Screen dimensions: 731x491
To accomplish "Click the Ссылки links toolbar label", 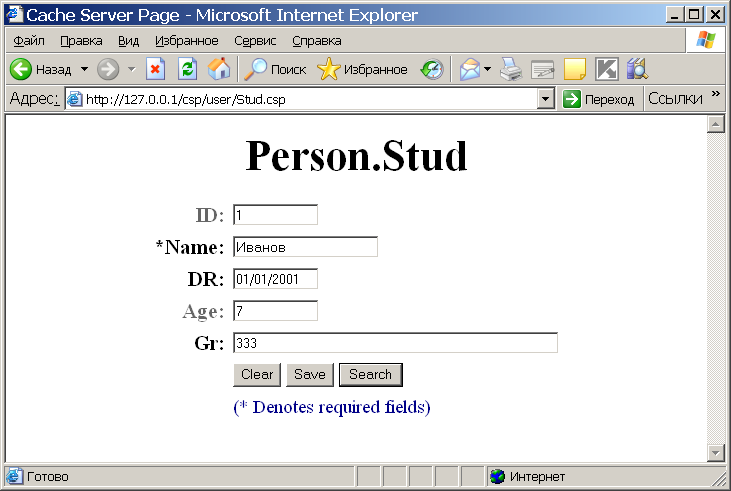I will (675, 98).
